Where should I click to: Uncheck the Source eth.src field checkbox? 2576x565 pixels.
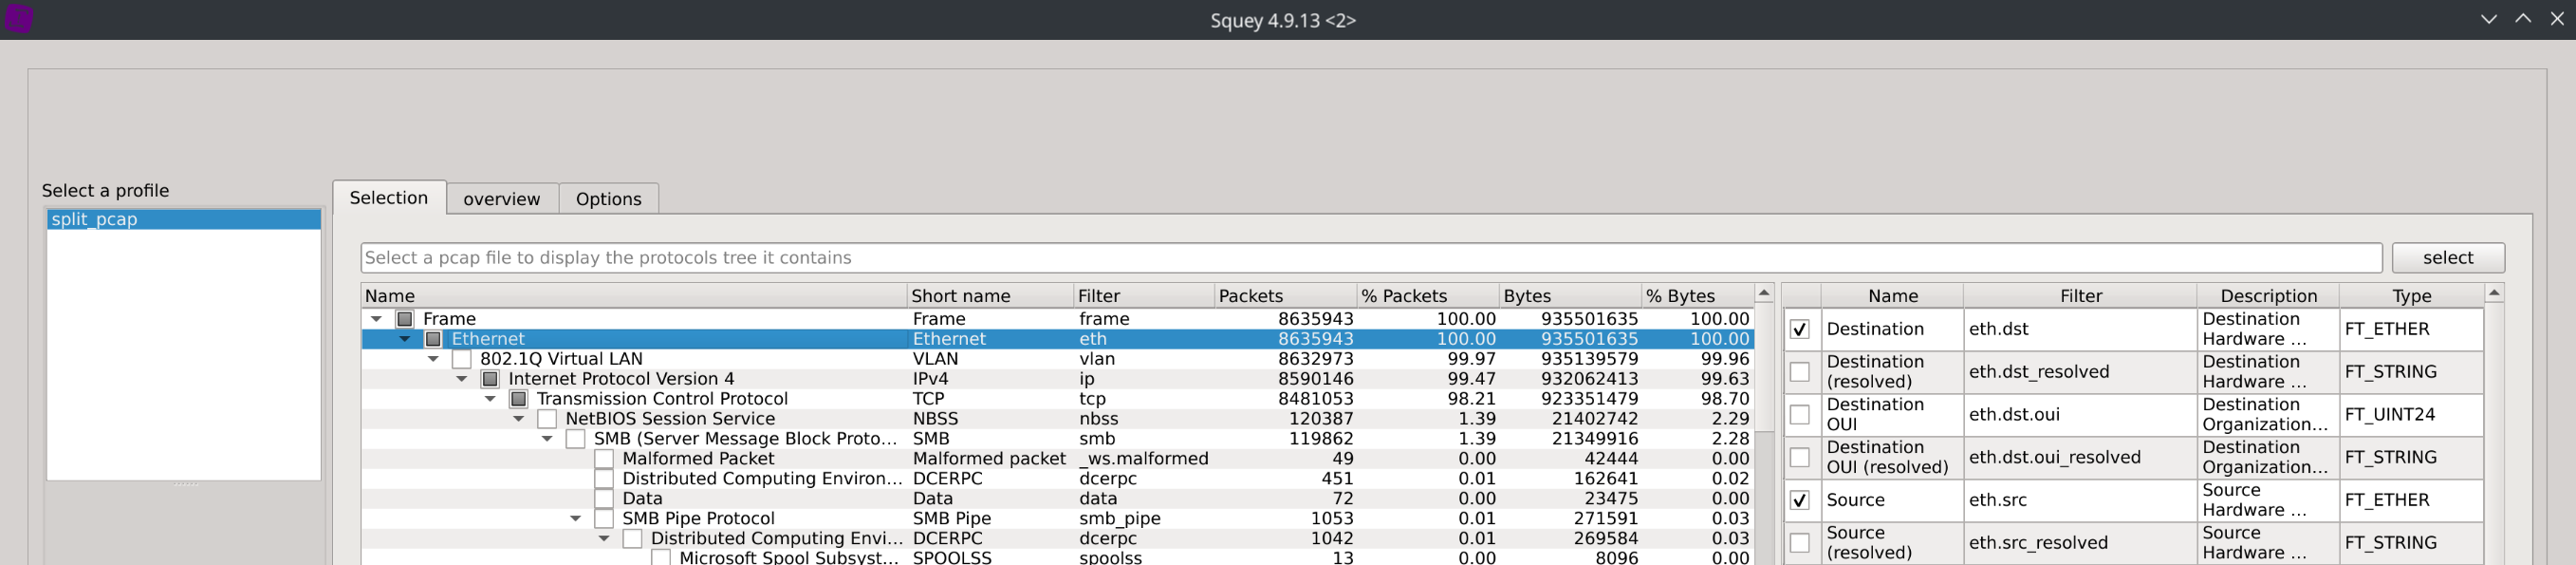[x=1799, y=500]
